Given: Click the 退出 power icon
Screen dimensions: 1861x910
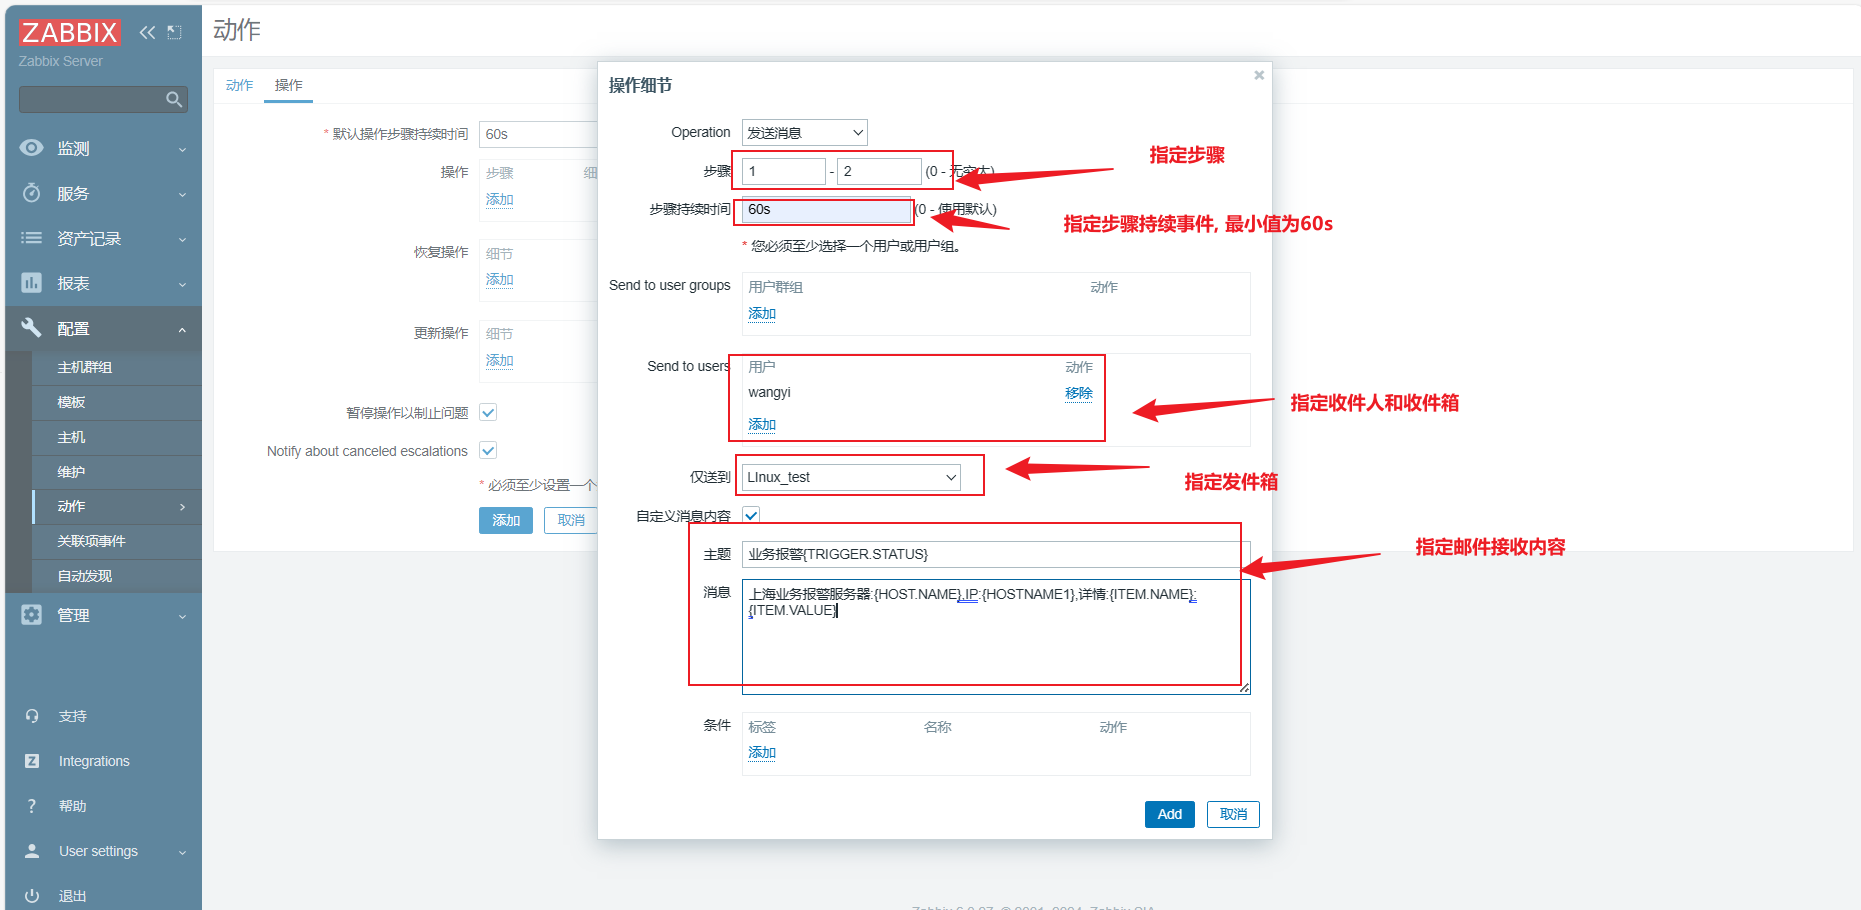Looking at the screenshot, I should 32,896.
